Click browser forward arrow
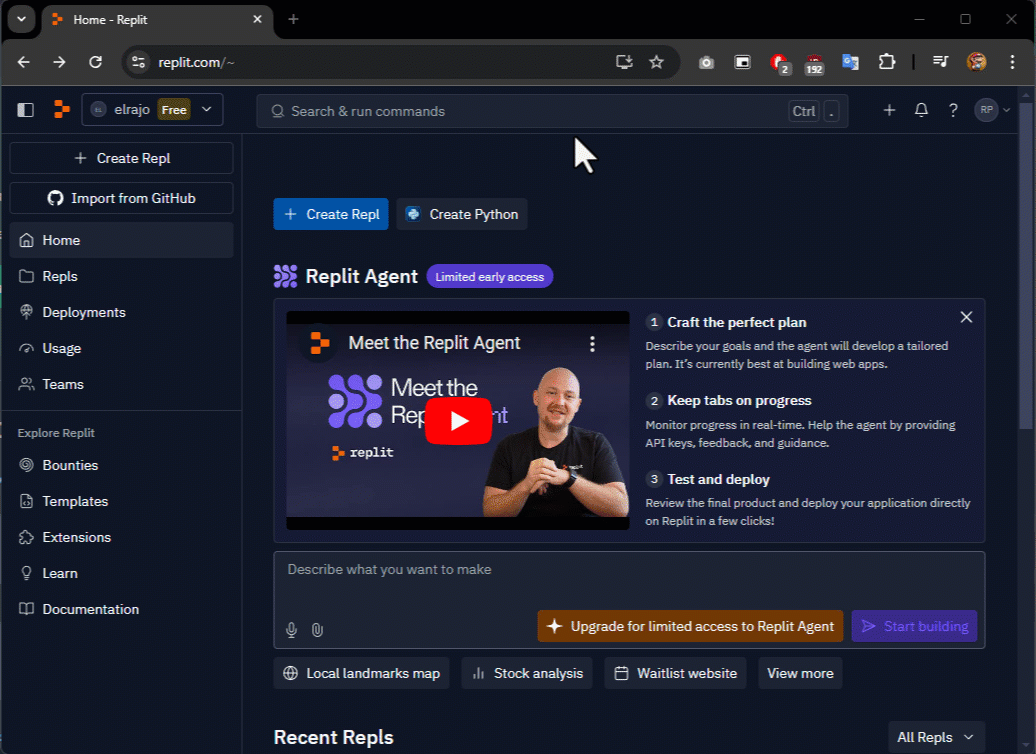 coord(59,62)
